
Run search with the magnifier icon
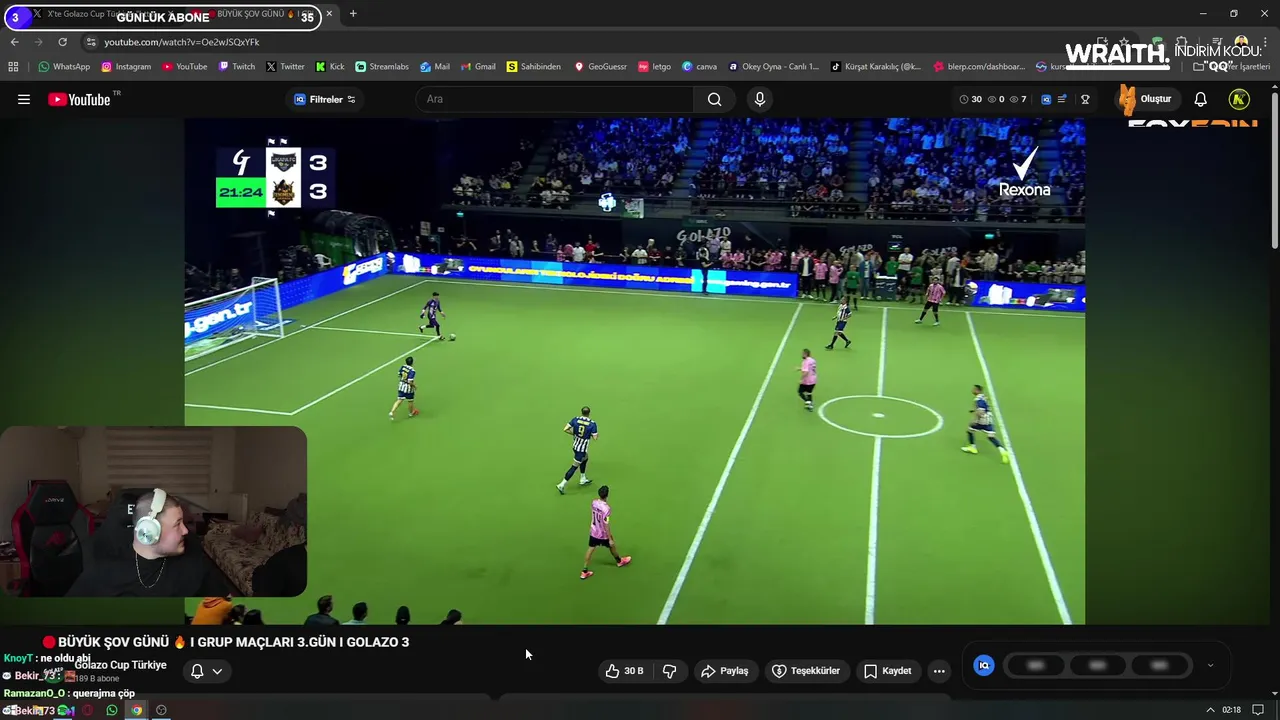tap(714, 99)
